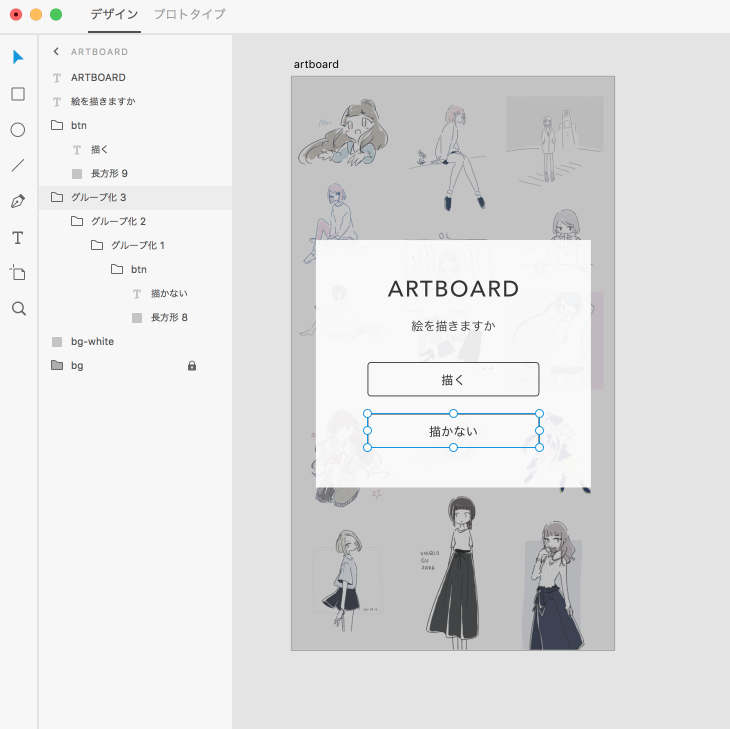Select the 絵を描きますか text layer
This screenshot has width=730, height=729.
[x=135, y=101]
